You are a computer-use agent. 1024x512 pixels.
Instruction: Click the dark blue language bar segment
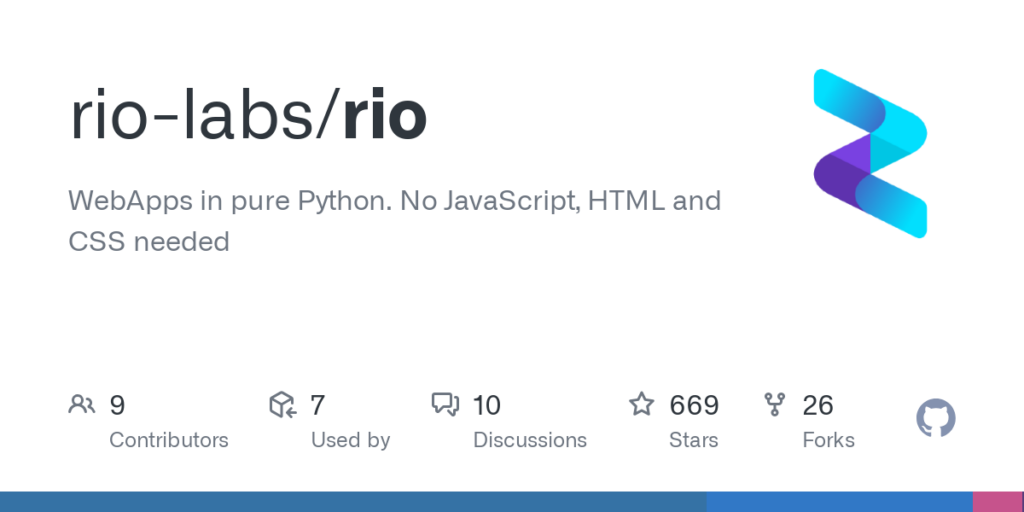[352, 501]
